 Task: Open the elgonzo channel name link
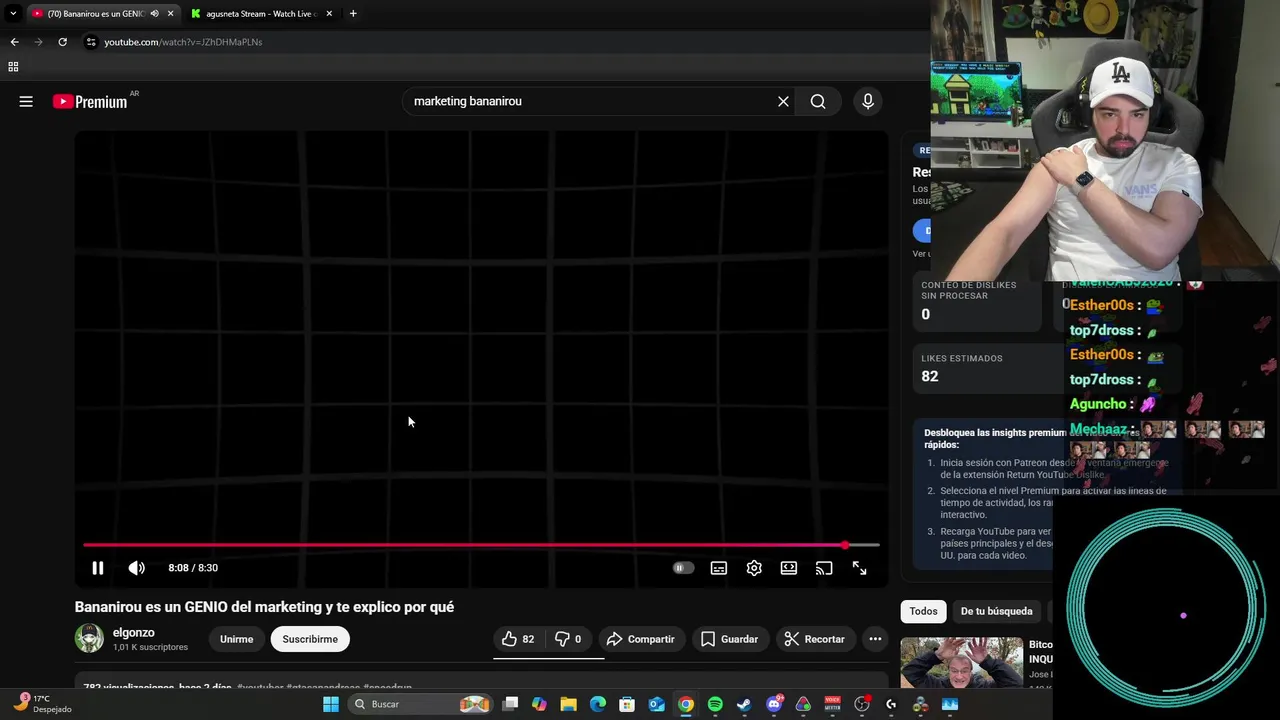[134, 632]
